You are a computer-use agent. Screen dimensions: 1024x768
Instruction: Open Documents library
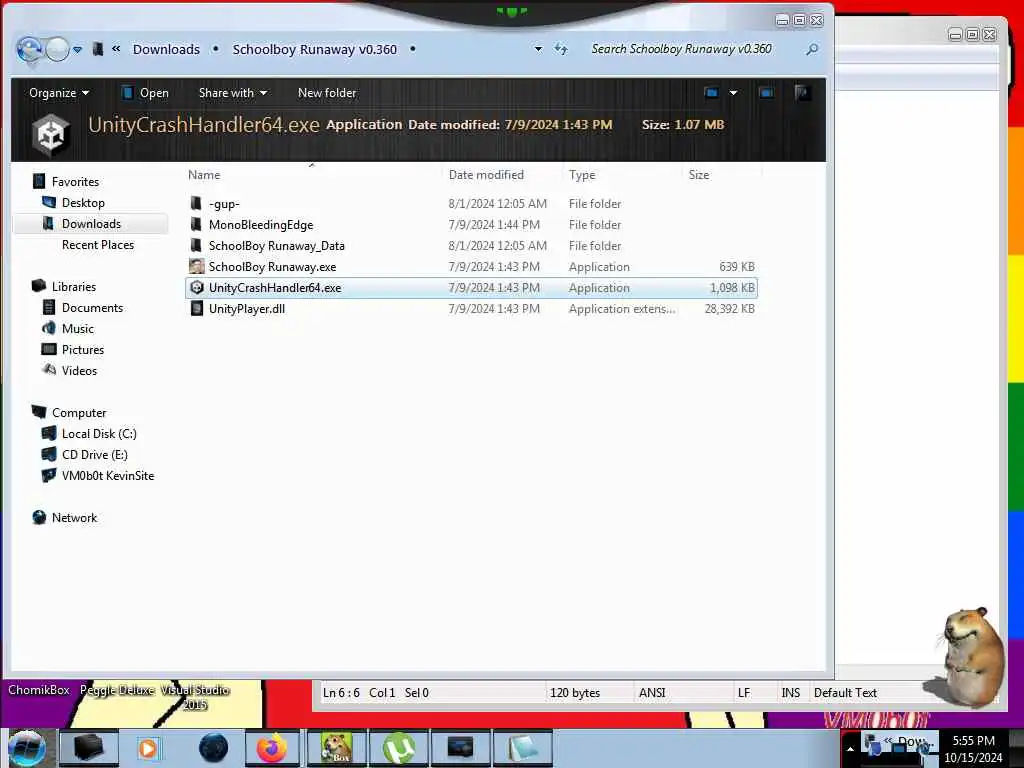pyautogui.click(x=92, y=308)
